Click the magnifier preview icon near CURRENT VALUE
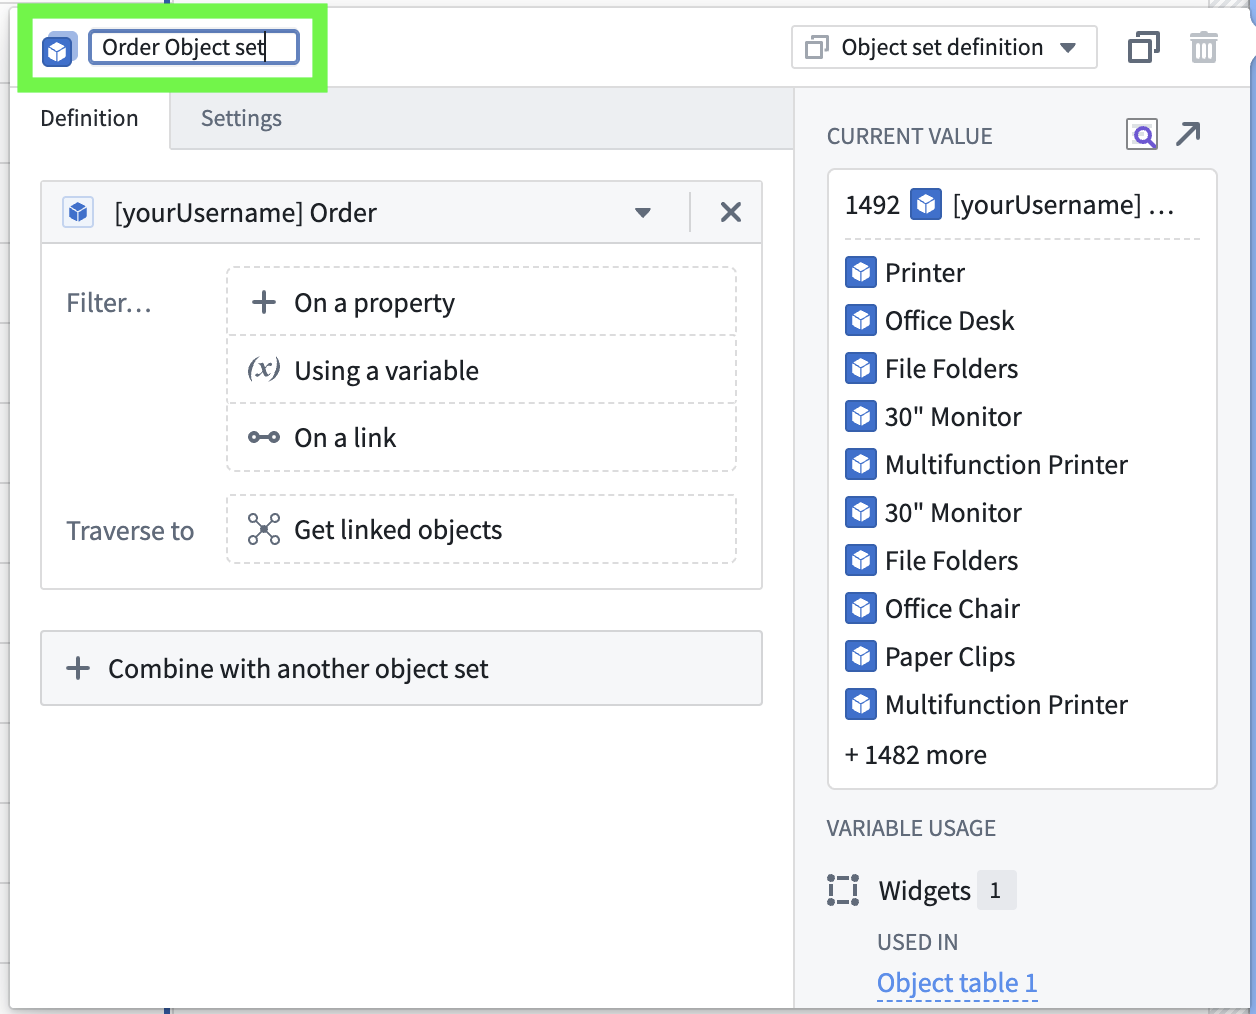 tap(1141, 134)
